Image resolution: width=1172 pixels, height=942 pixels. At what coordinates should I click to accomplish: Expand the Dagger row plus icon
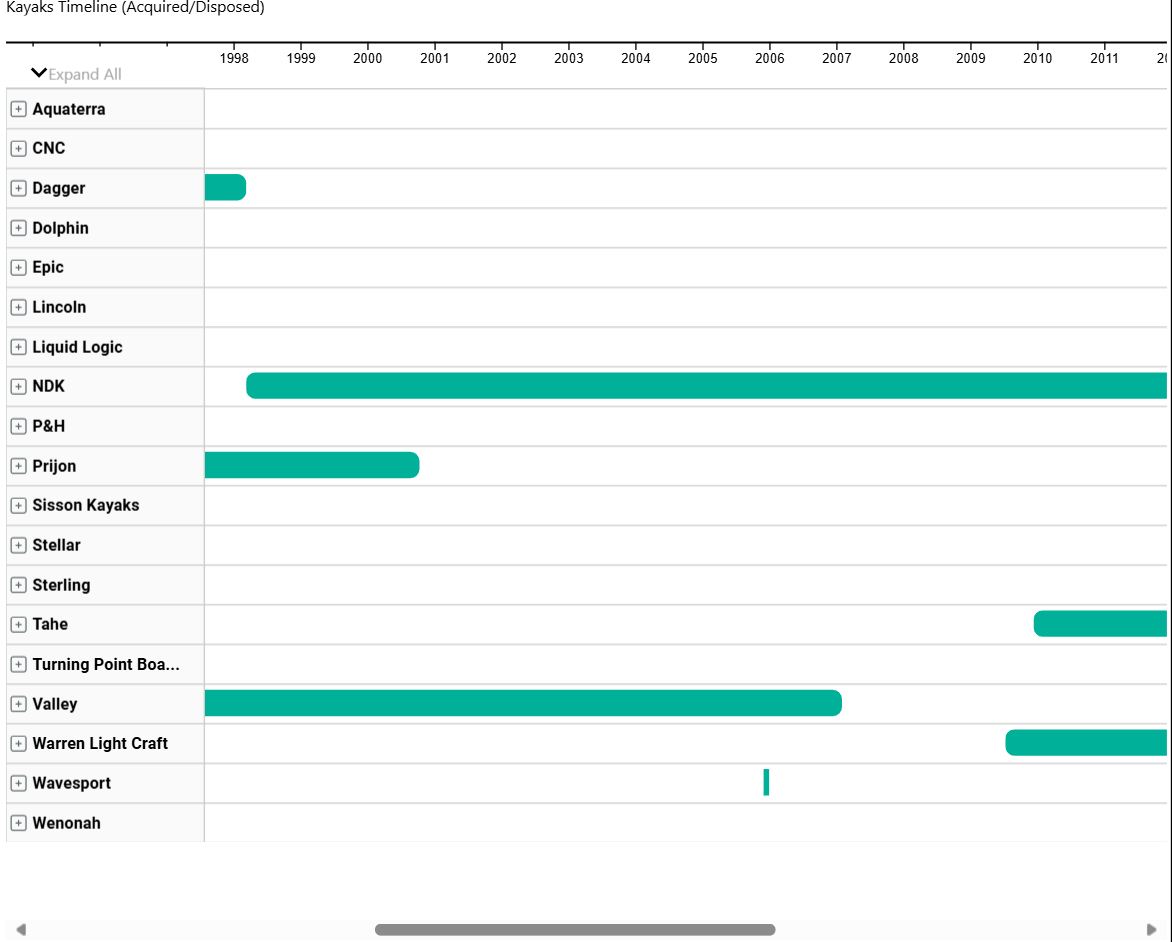click(19, 188)
